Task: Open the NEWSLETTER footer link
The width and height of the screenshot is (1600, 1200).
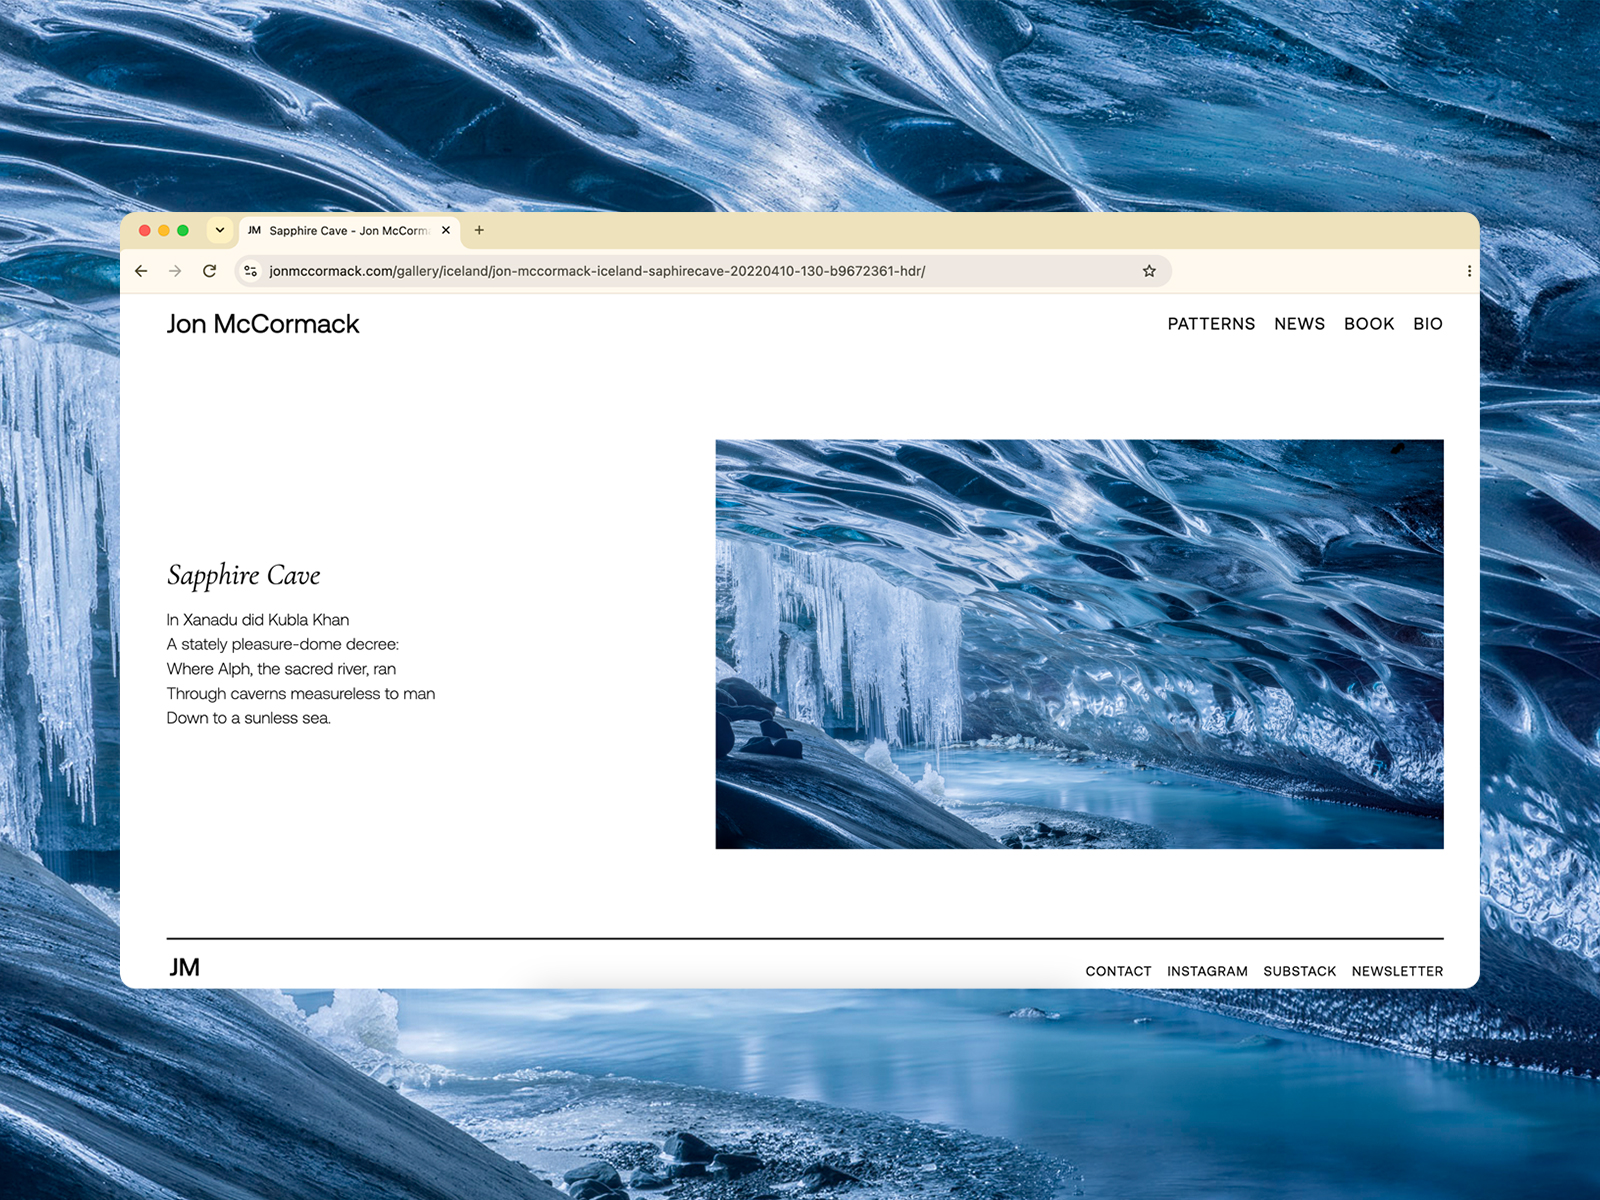Action: pos(1397,971)
